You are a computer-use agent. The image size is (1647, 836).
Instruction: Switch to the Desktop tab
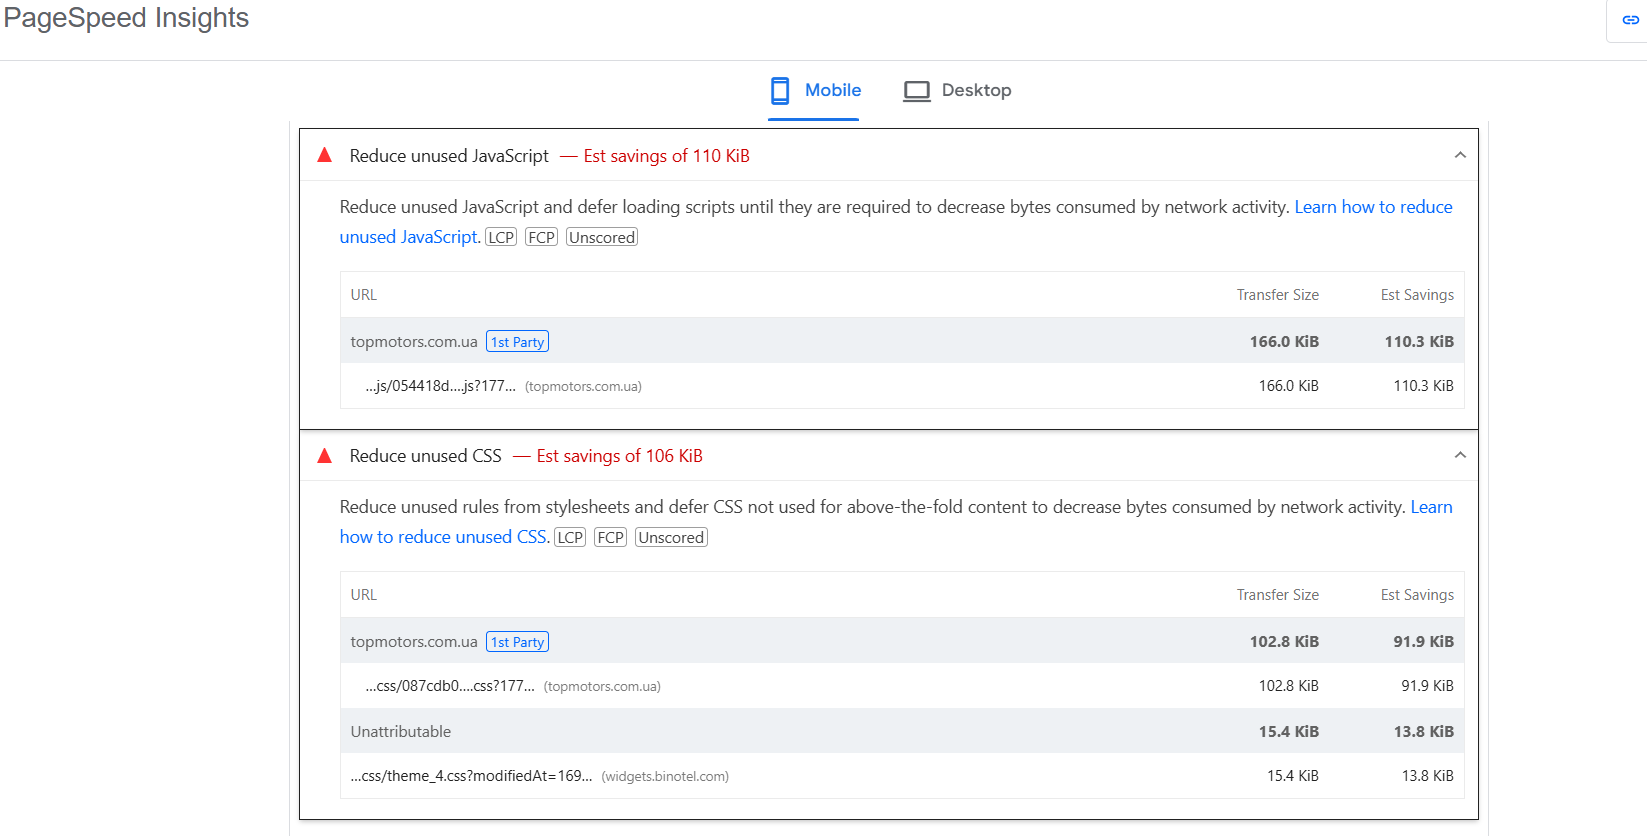[957, 91]
